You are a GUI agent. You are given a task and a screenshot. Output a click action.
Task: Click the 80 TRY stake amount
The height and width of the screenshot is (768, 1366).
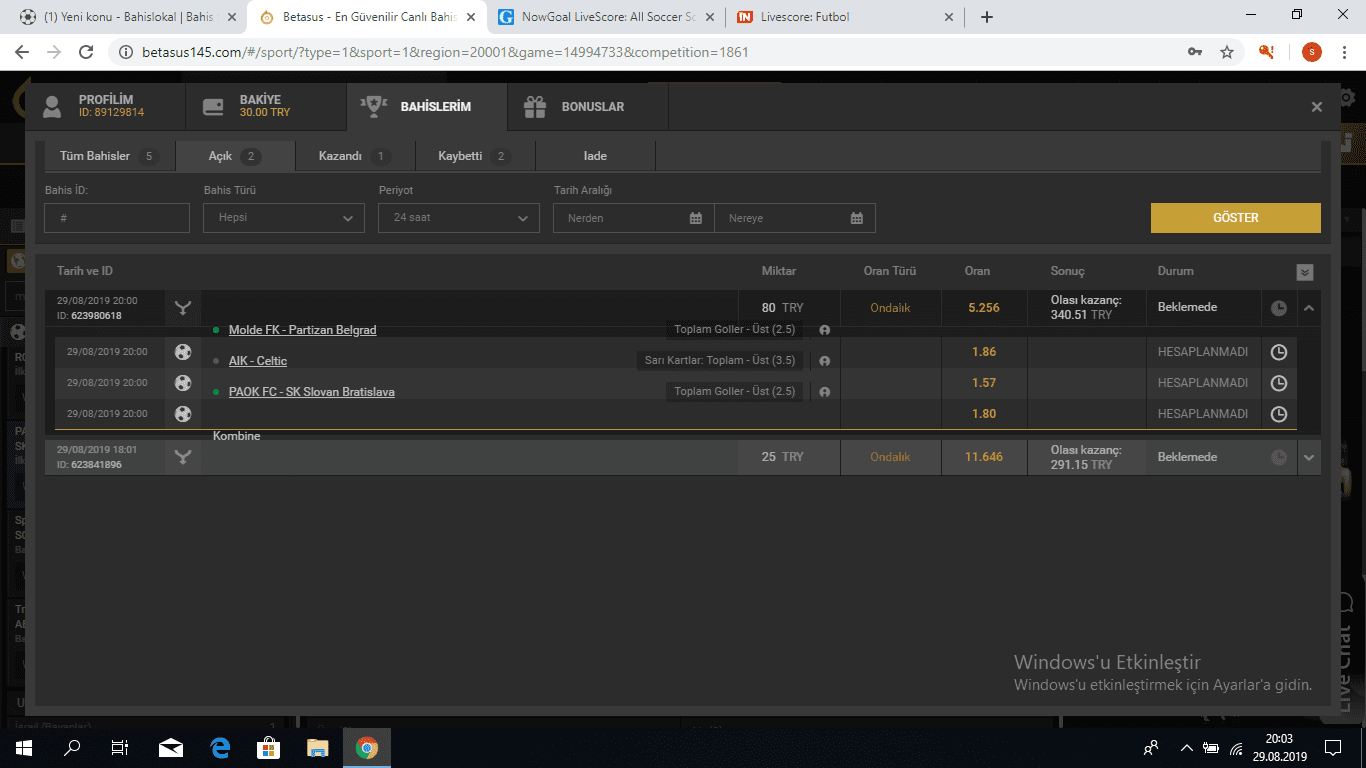tap(782, 308)
